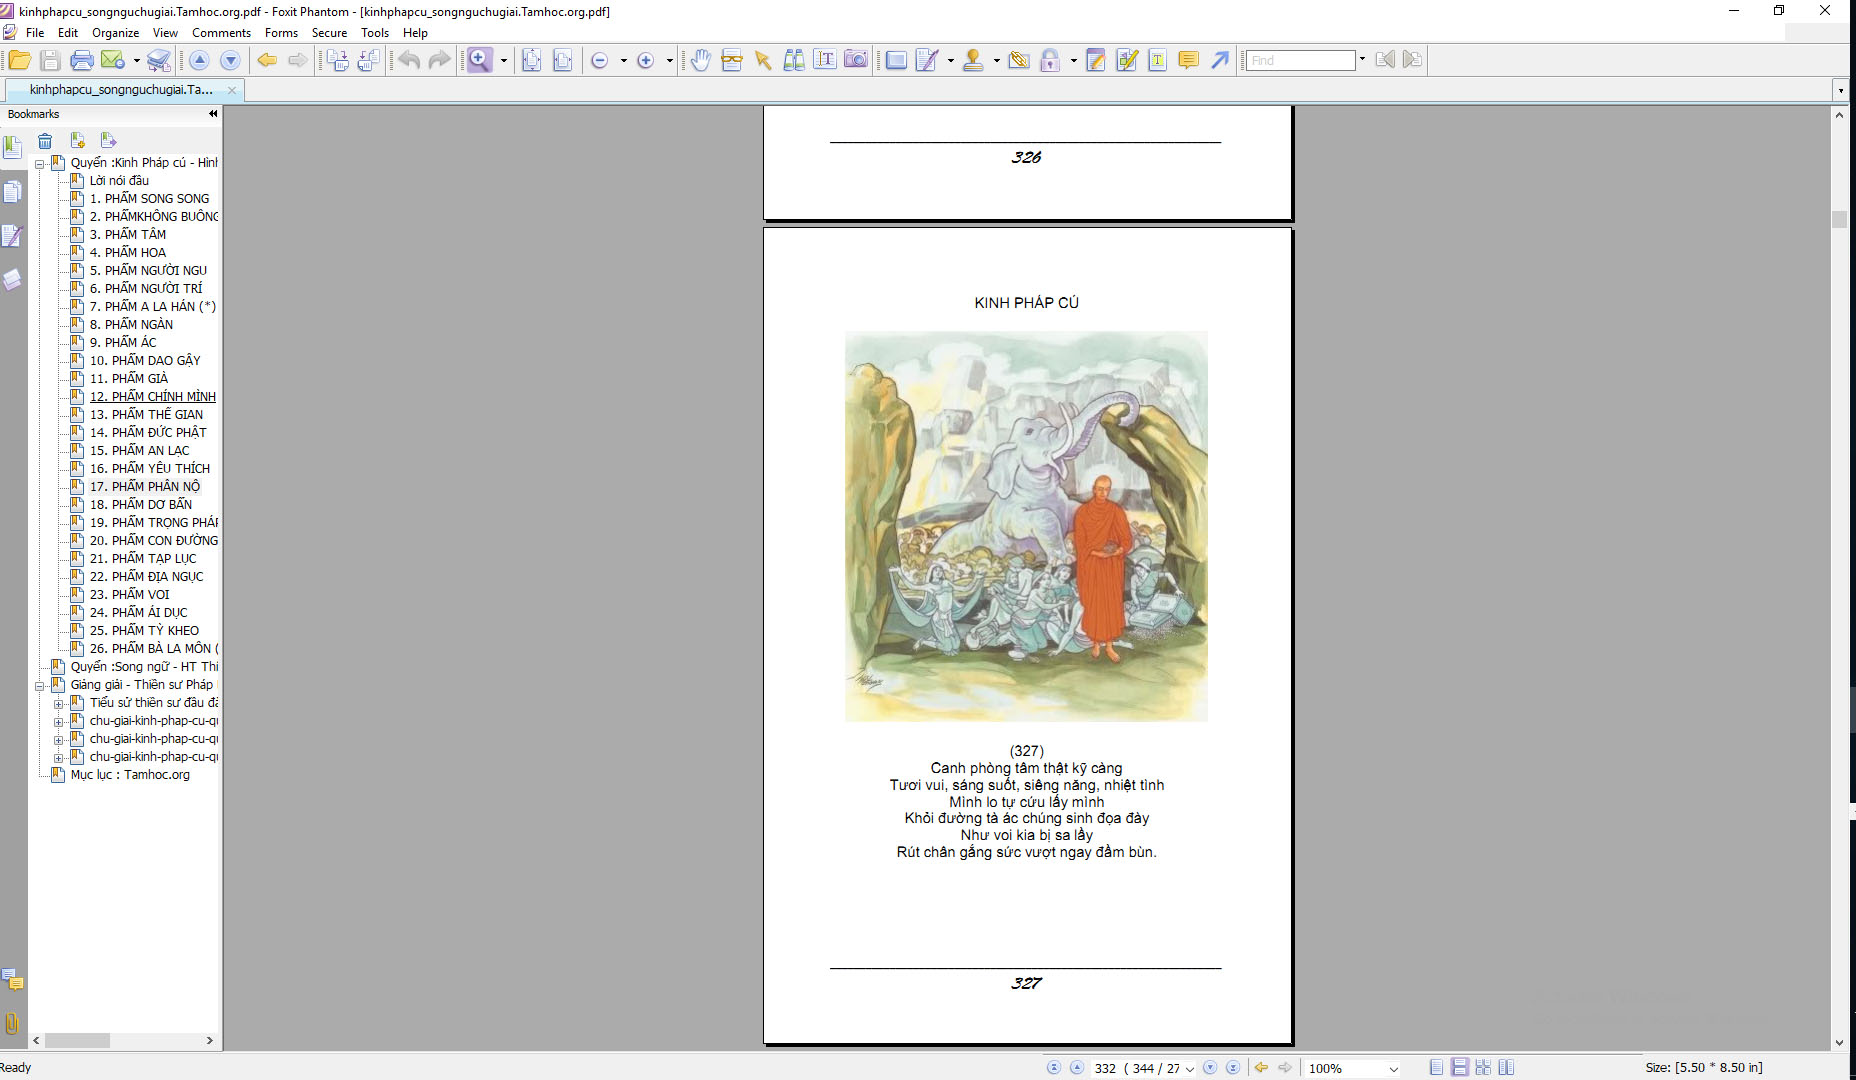Screen dimensions: 1856x1080
Task: Select the Typewriter T tool
Action: [1158, 60]
